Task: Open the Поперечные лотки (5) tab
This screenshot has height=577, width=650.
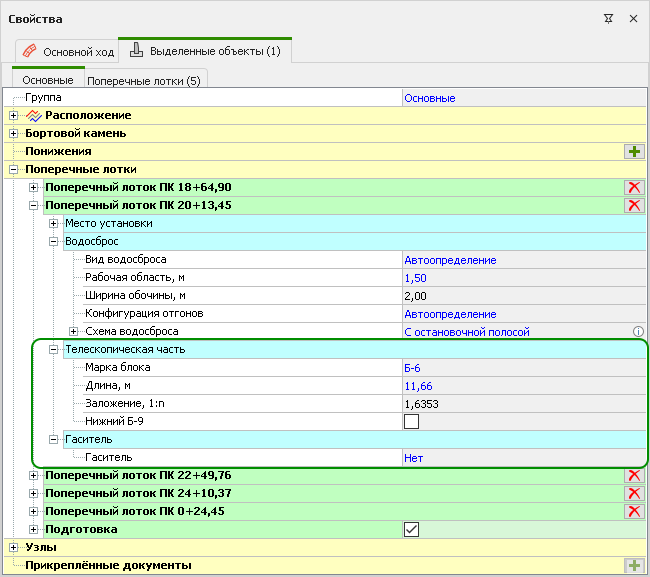Action: click(144, 80)
